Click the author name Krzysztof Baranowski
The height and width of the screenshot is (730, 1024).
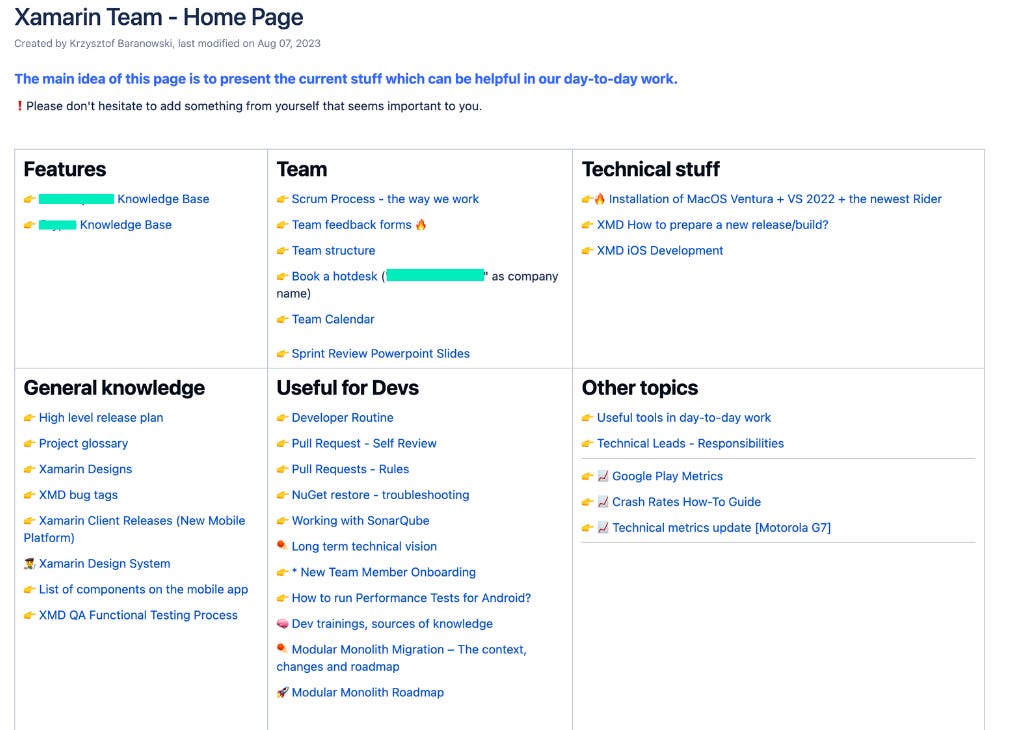(x=121, y=44)
